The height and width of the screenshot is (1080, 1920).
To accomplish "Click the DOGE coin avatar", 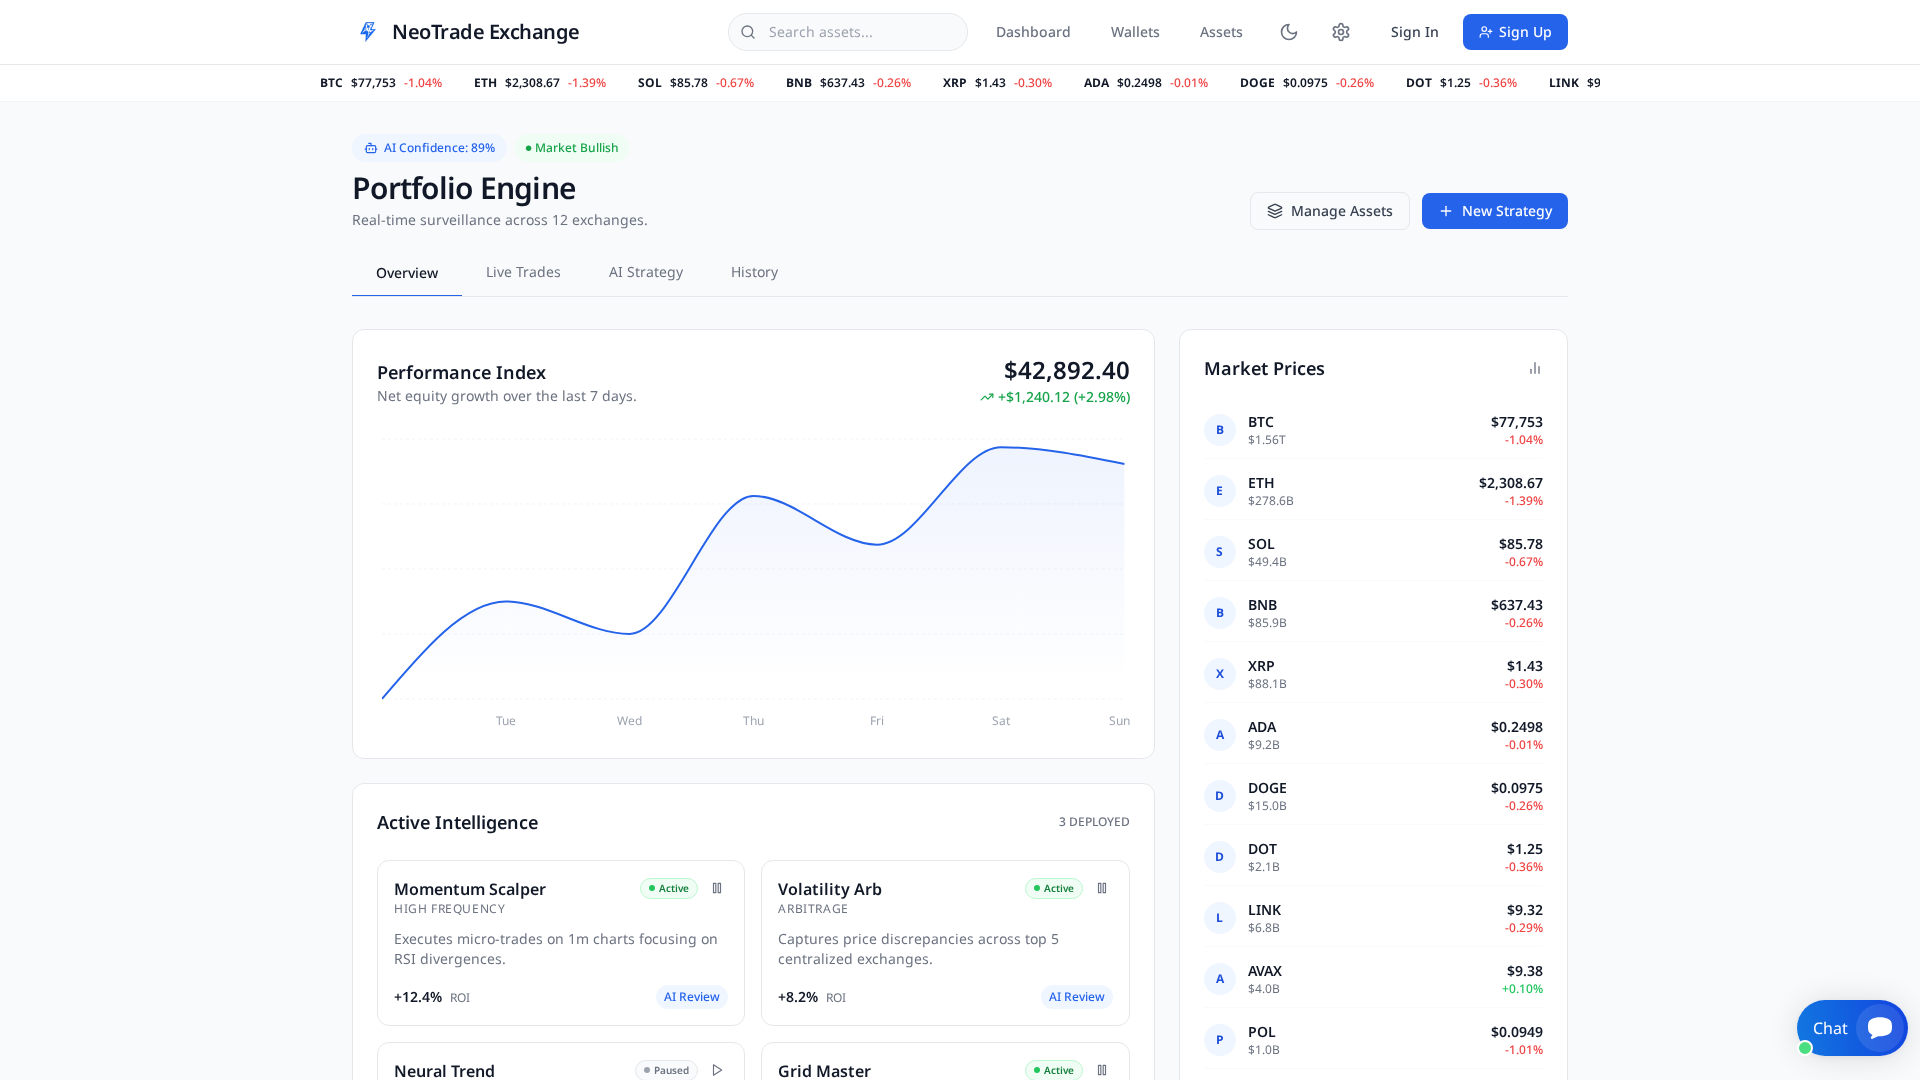I will click(x=1220, y=796).
